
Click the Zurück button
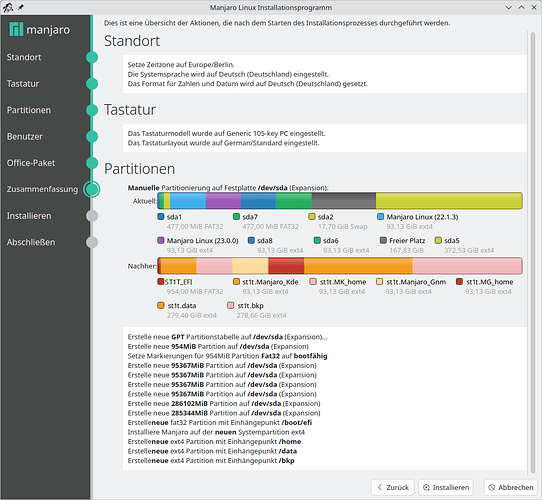393,487
